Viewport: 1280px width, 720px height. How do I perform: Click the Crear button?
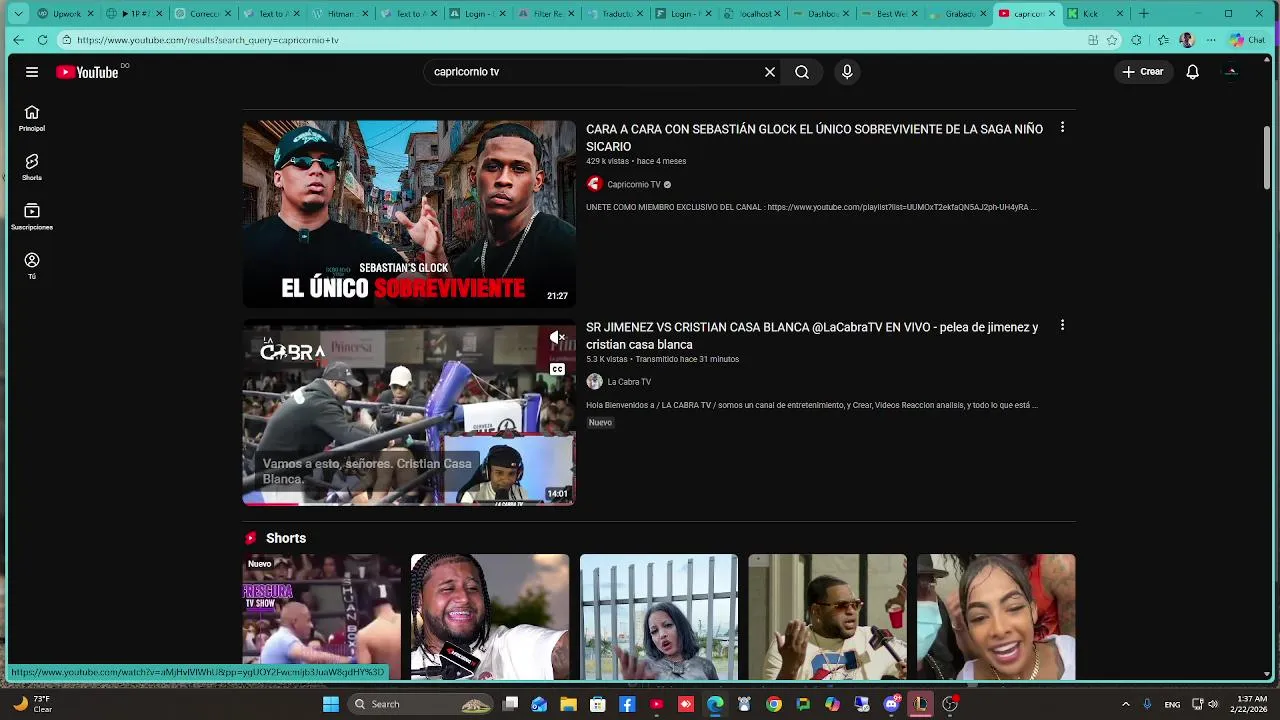pyautogui.click(x=1143, y=72)
